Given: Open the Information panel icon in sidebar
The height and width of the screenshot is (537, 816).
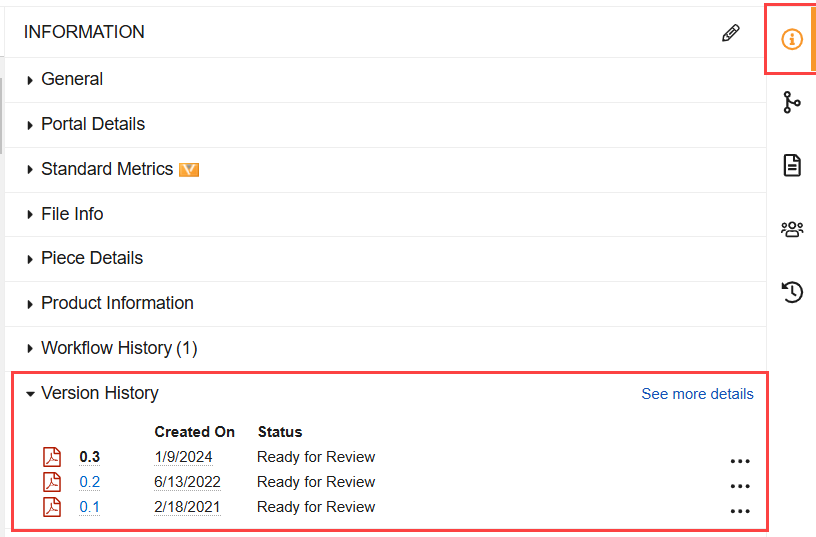Looking at the screenshot, I should tap(792, 39).
